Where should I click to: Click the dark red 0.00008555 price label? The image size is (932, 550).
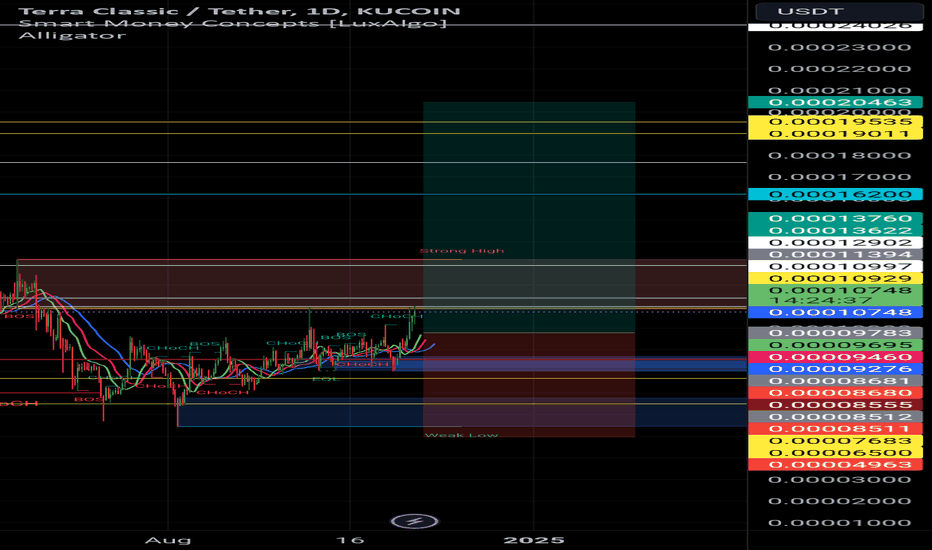836,405
